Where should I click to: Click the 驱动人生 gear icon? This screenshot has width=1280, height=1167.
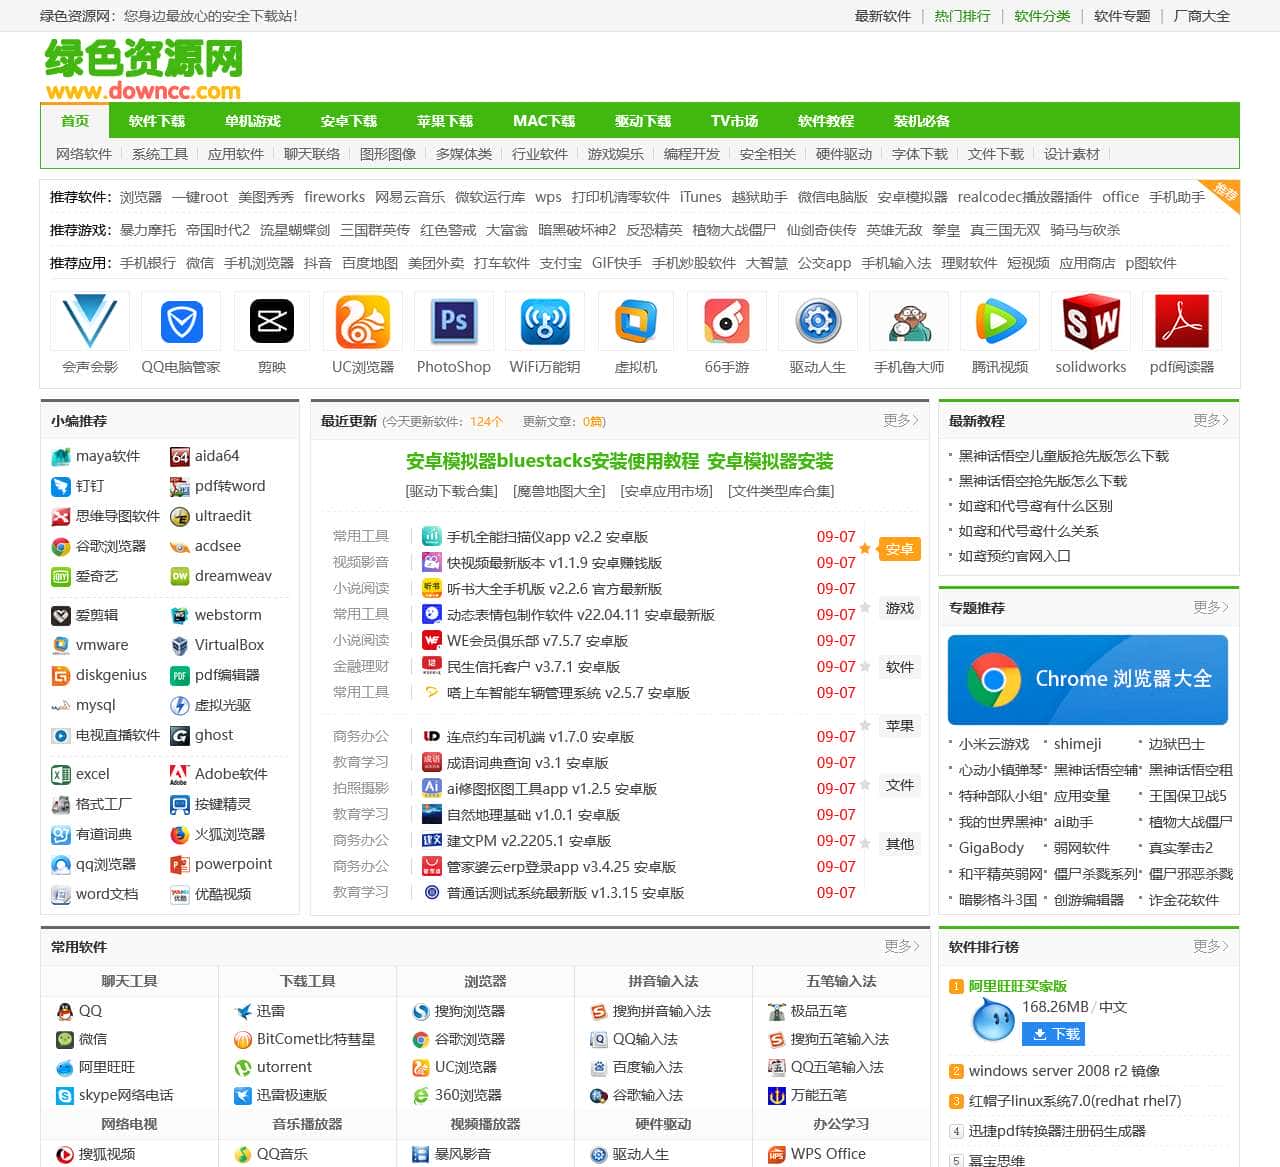click(x=818, y=321)
